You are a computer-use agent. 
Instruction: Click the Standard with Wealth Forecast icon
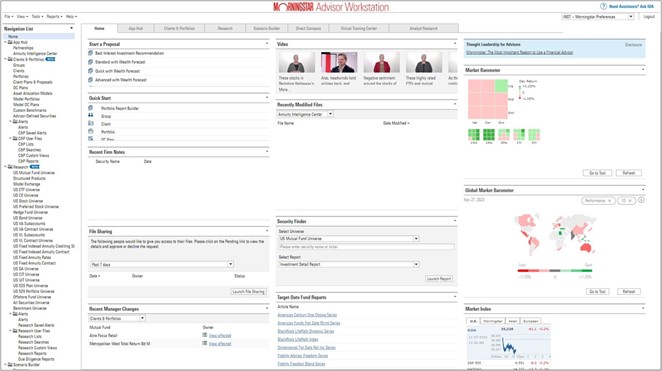click(x=90, y=62)
